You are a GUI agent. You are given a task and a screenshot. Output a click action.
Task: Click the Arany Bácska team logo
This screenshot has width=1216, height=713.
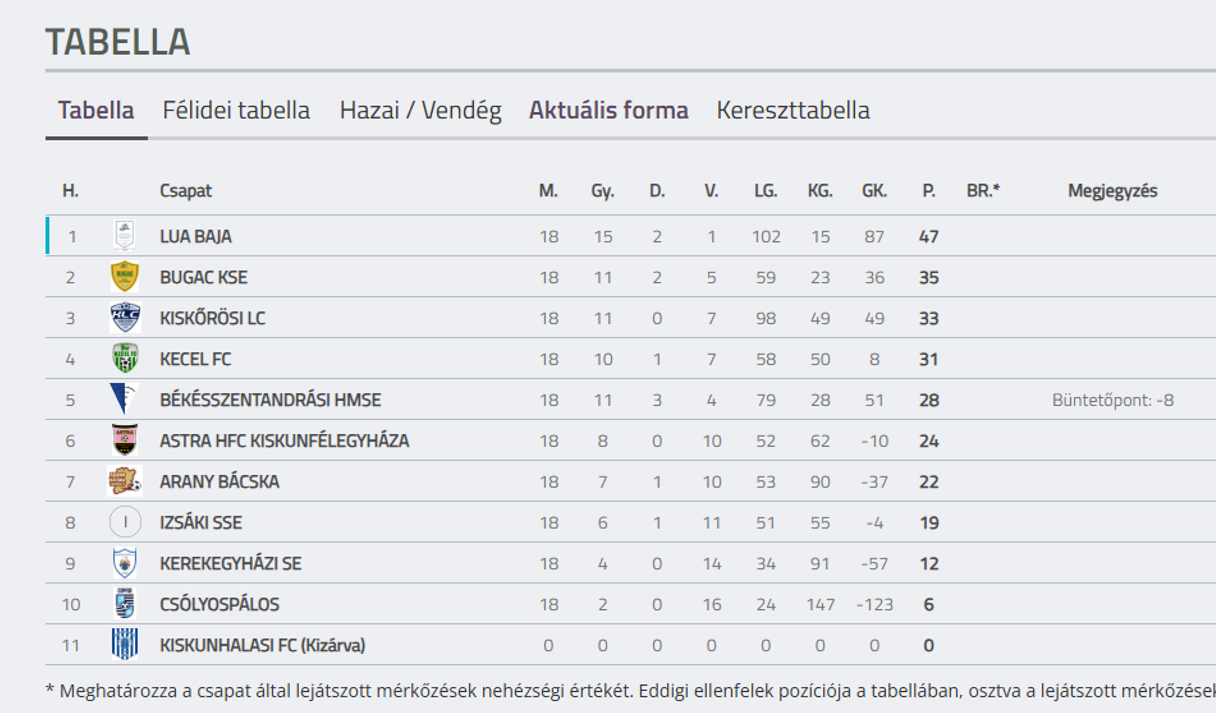tap(125, 481)
